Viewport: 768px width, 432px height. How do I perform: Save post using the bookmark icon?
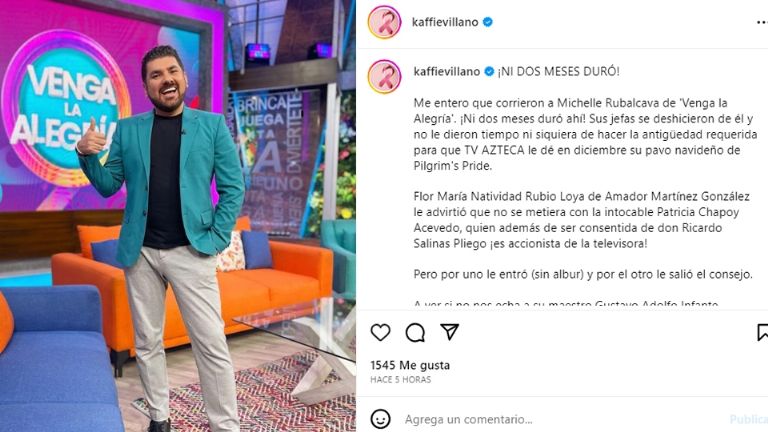pos(762,332)
